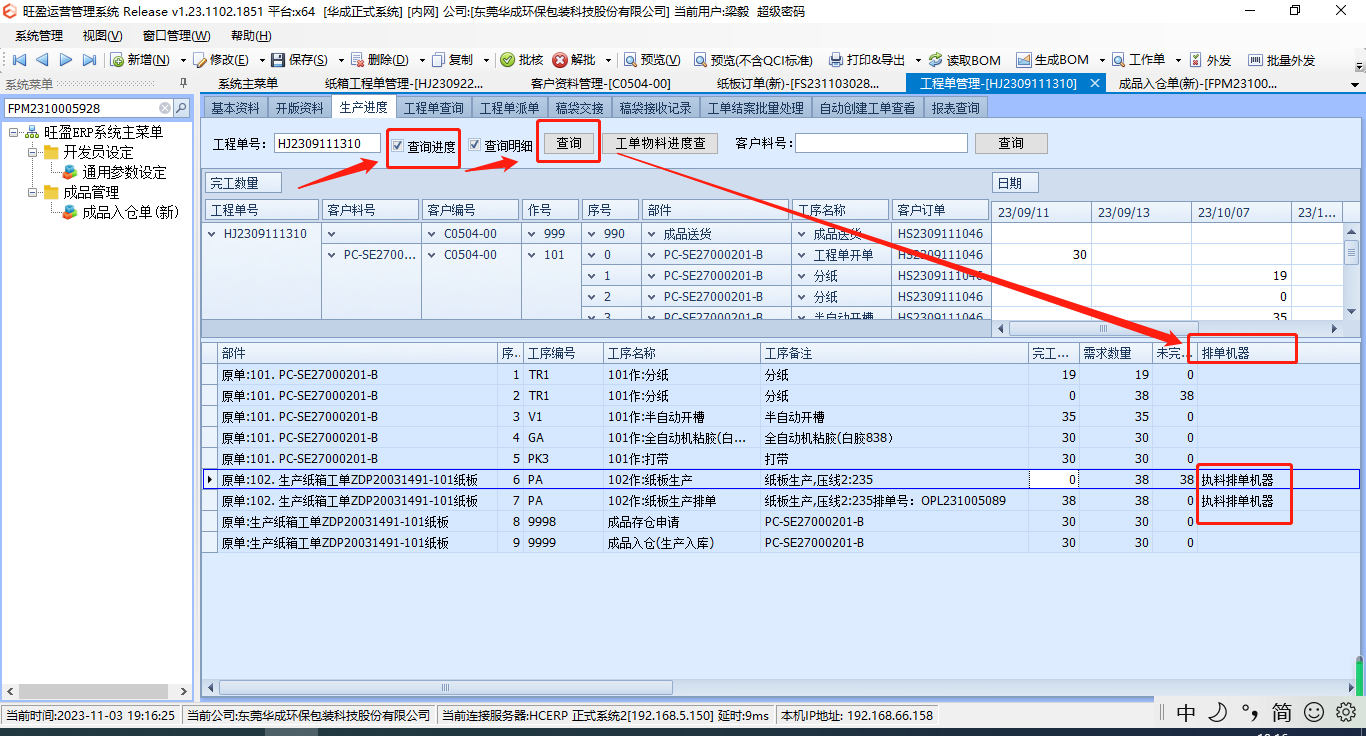Open the 修改(E) dropdown arrow
The height and width of the screenshot is (736, 1366).
(261, 60)
